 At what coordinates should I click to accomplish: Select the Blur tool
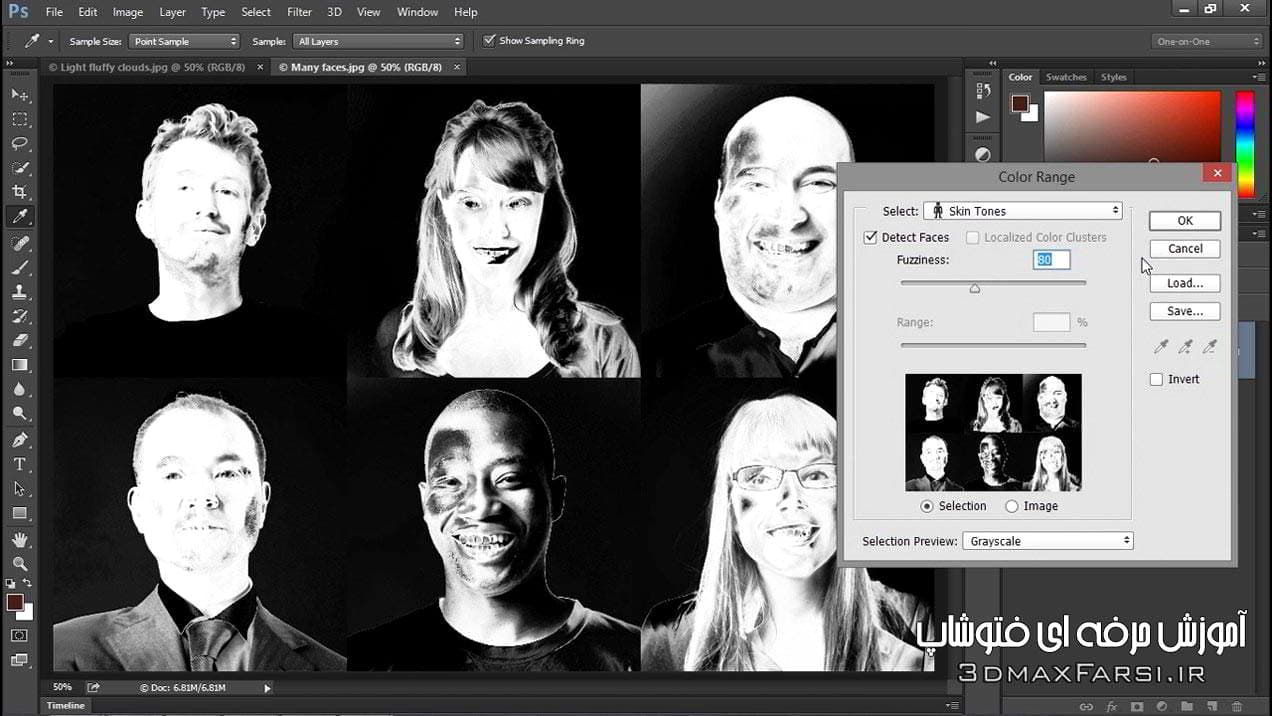click(x=20, y=389)
